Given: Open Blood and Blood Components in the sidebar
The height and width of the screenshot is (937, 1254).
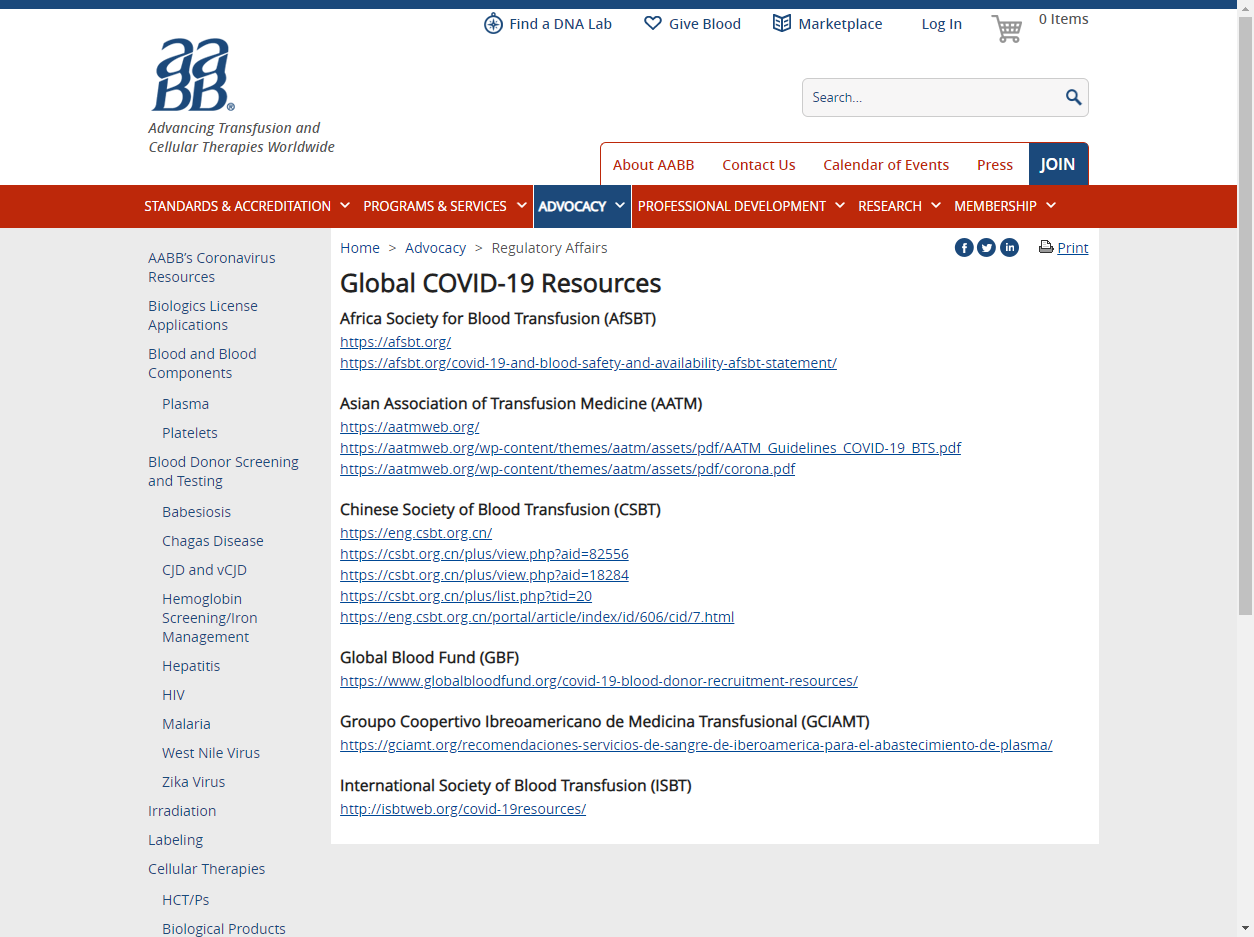Looking at the screenshot, I should coord(202,363).
